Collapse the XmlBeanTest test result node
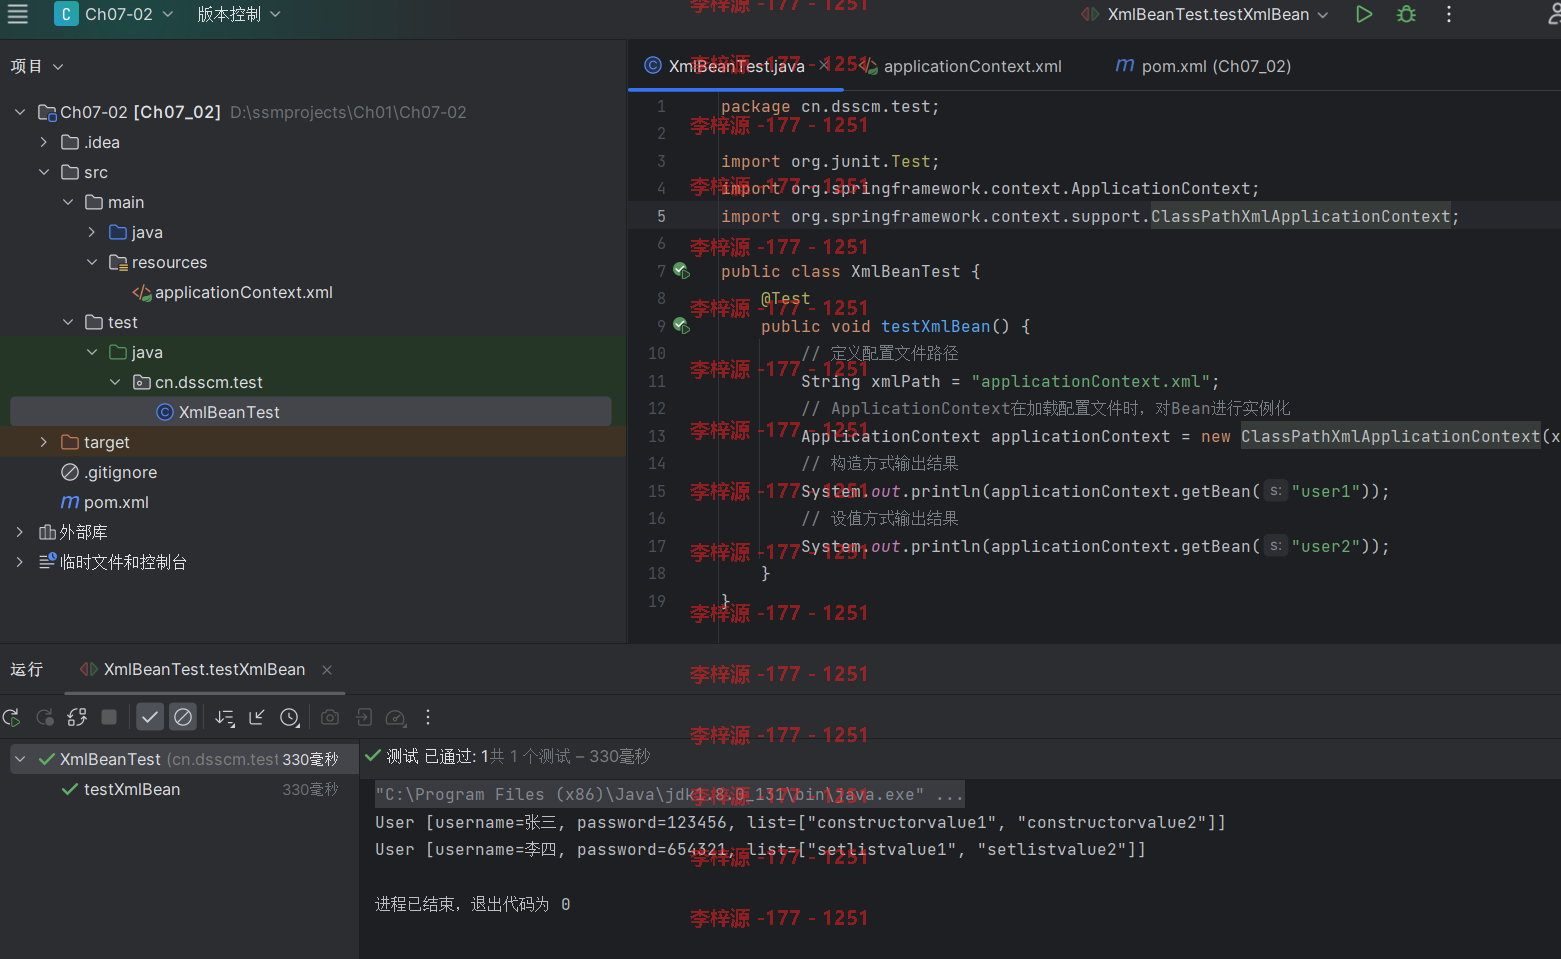1561x959 pixels. pyautogui.click(x=20, y=759)
